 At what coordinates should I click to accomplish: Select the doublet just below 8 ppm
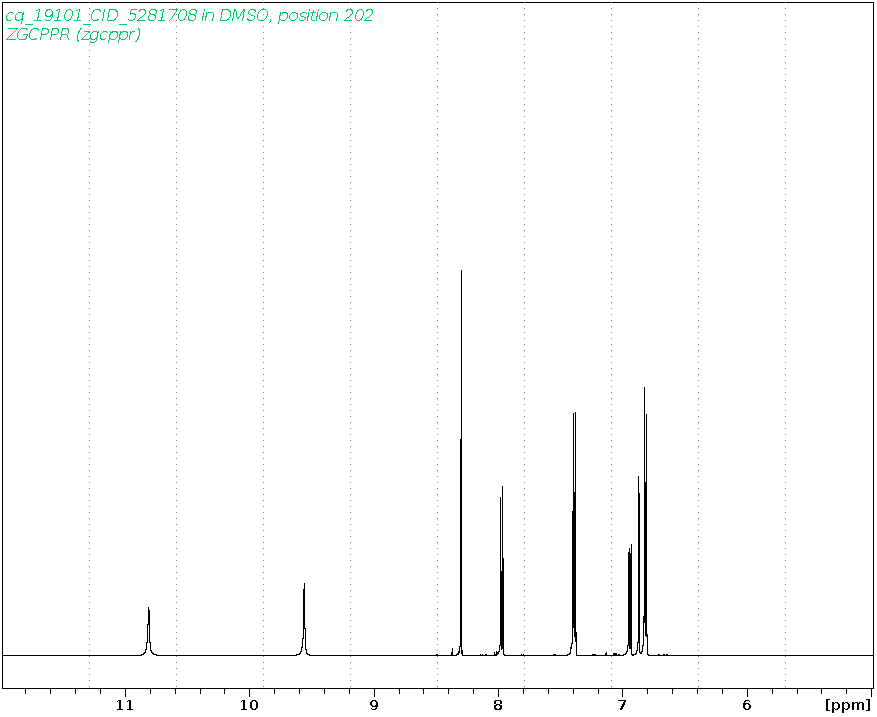click(x=502, y=570)
